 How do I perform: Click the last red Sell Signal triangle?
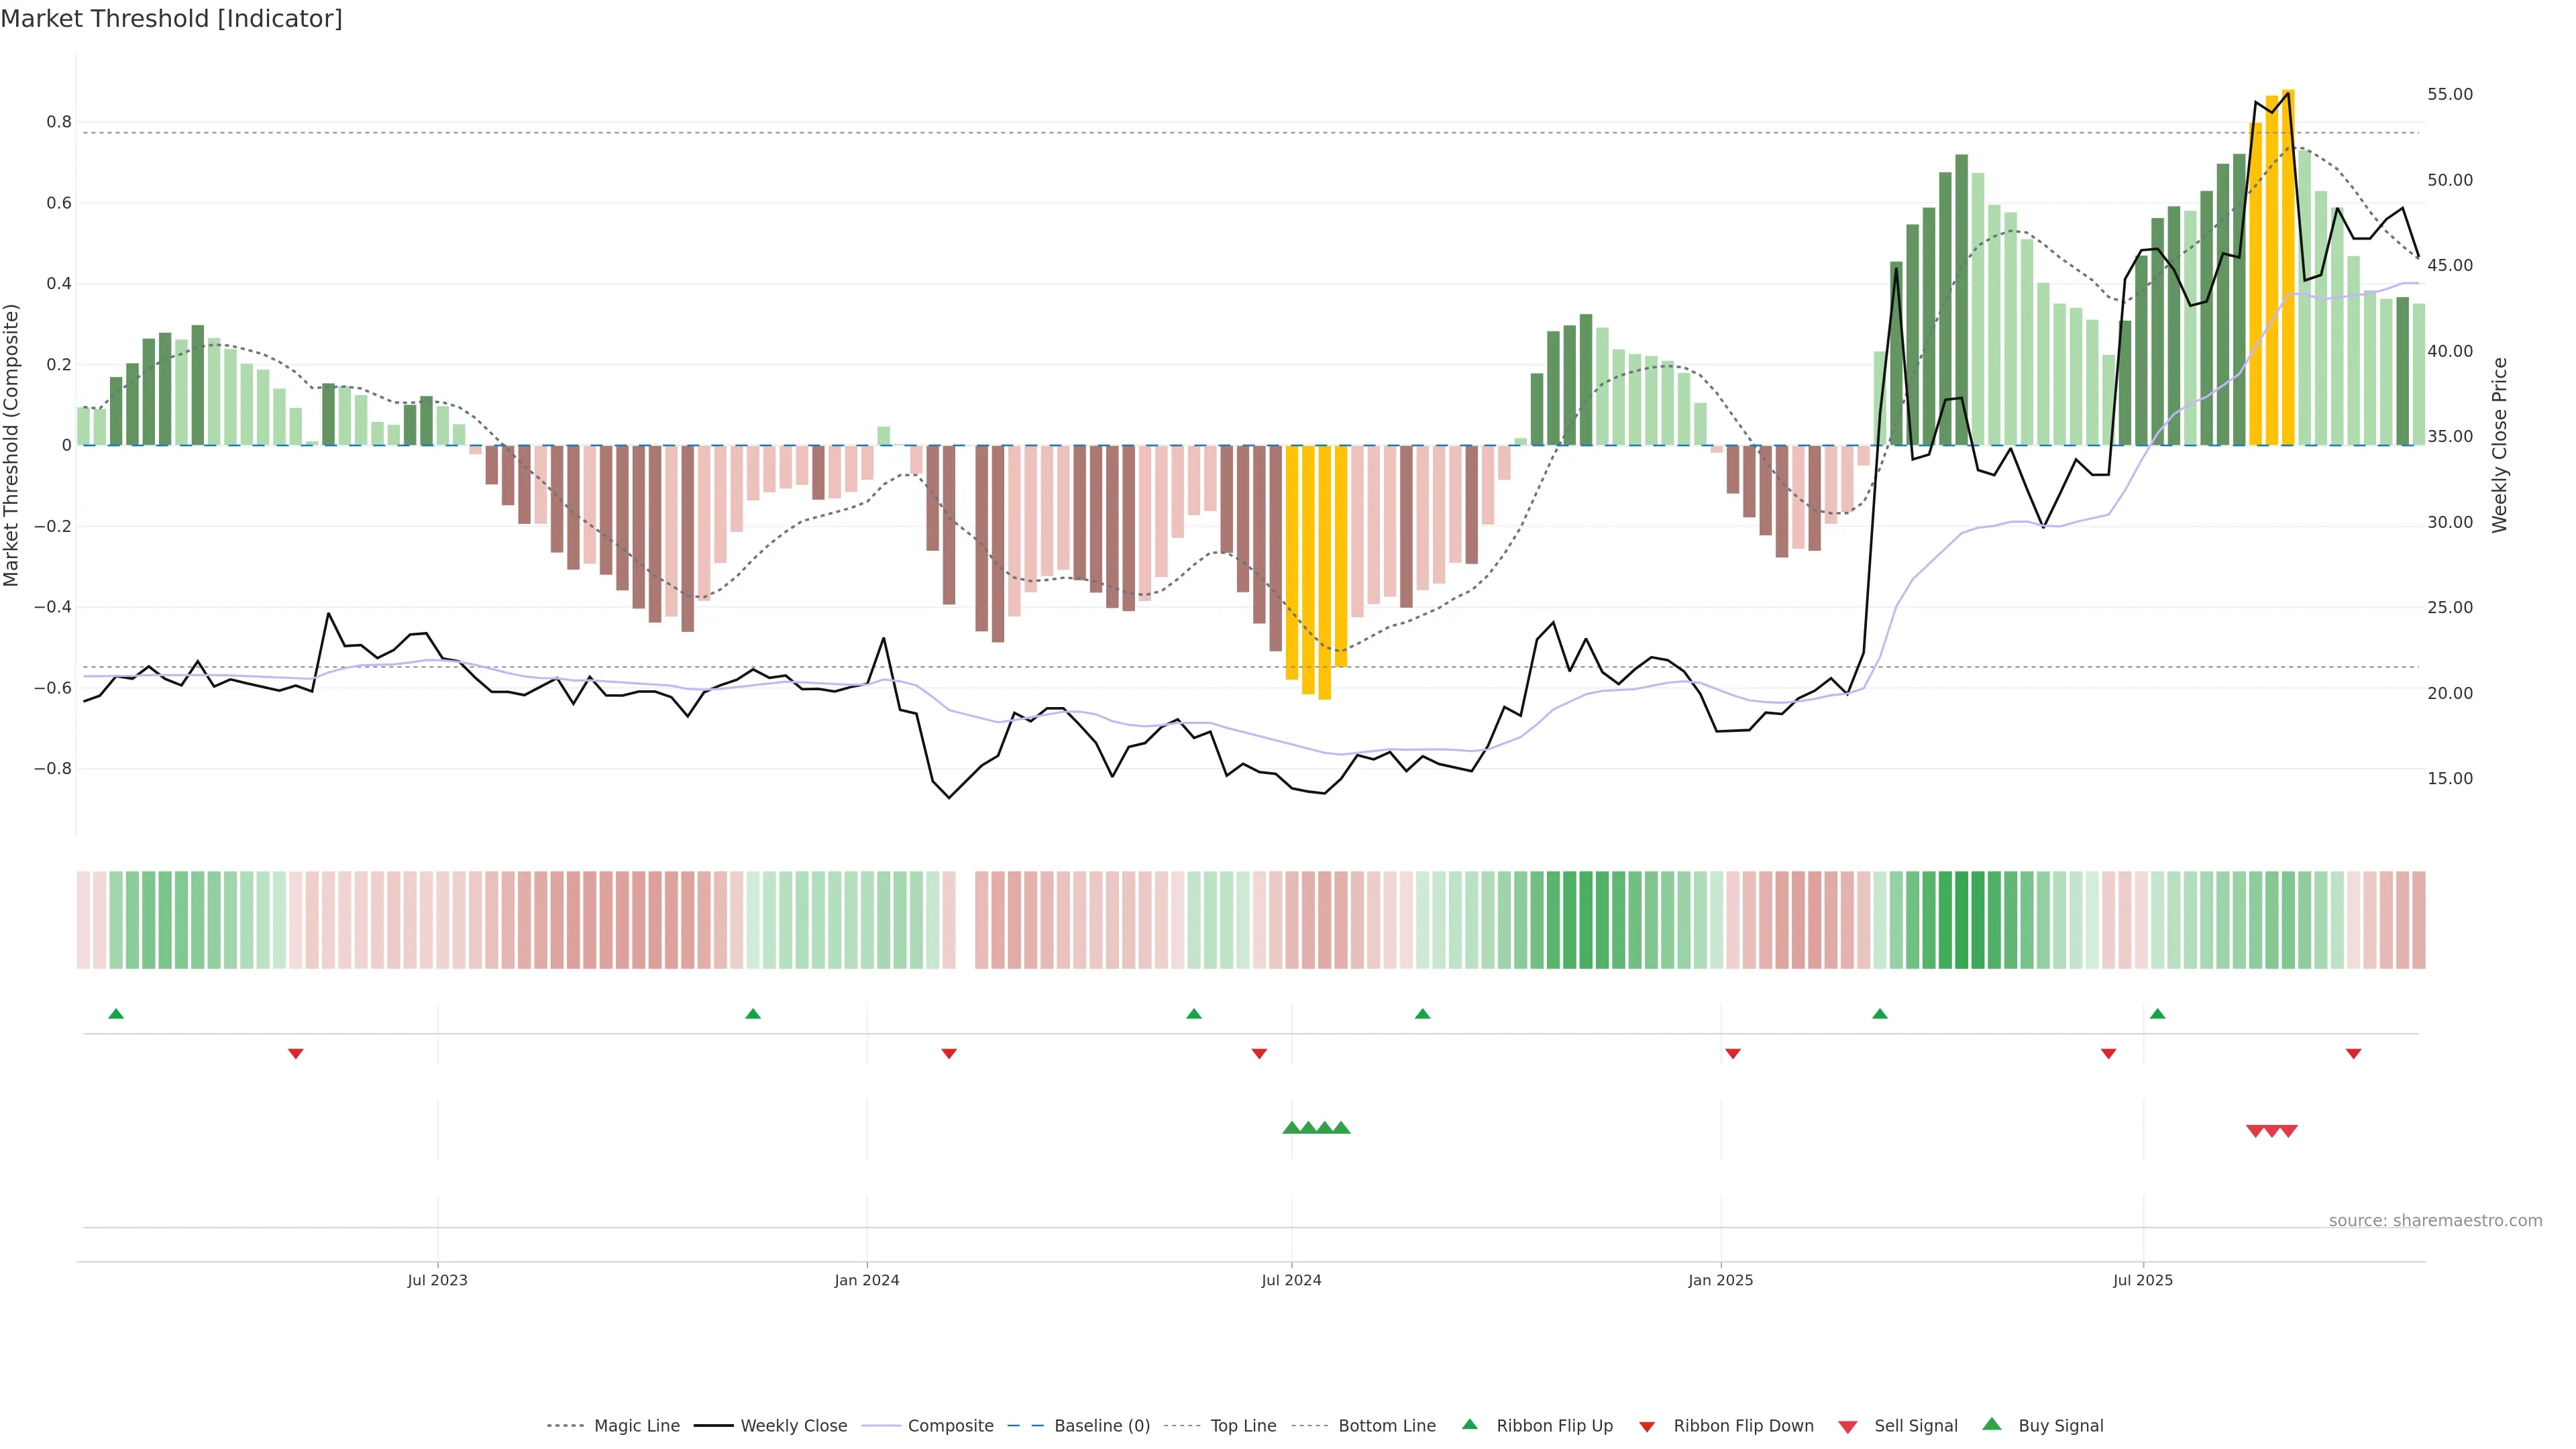point(2288,1131)
